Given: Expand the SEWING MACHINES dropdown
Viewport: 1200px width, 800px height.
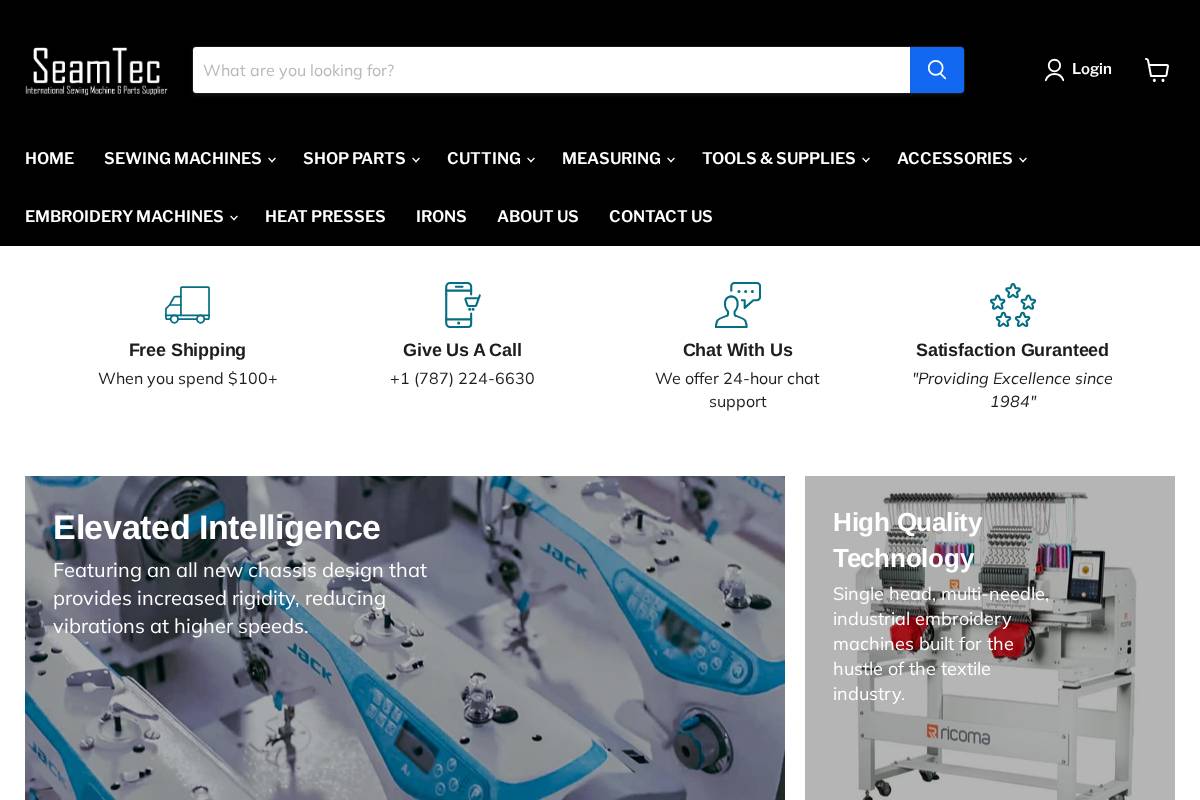Looking at the screenshot, I should (183, 158).
